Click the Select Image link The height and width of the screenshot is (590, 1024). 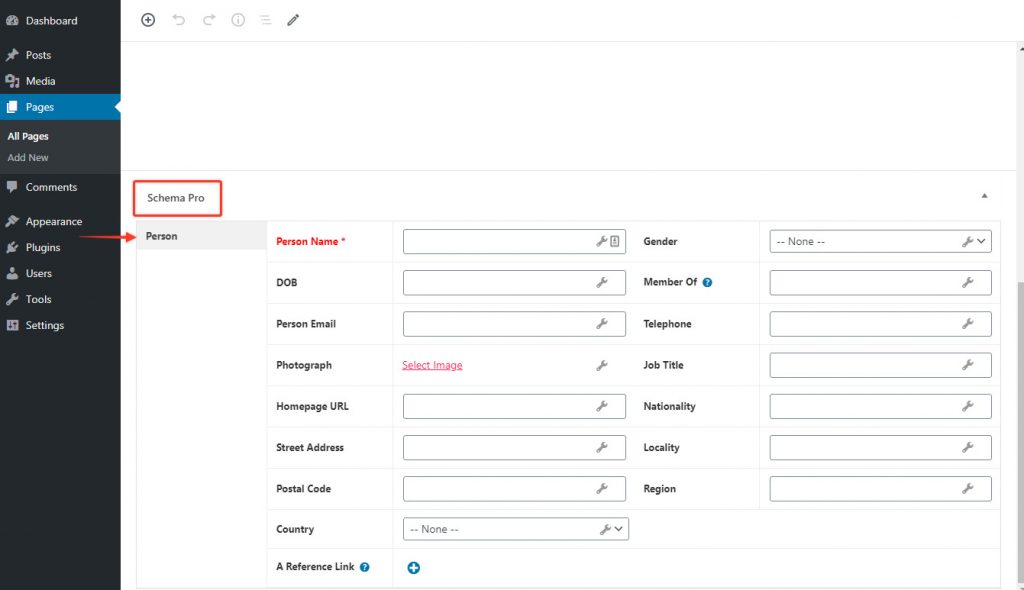coord(432,366)
